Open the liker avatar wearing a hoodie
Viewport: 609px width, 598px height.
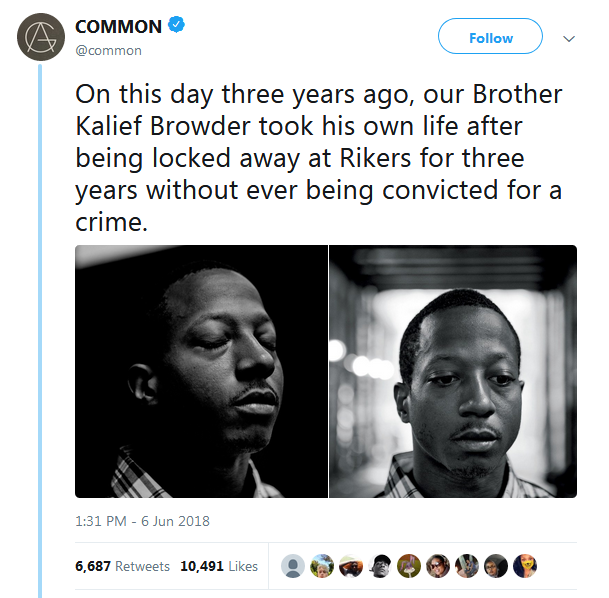(x=496, y=566)
